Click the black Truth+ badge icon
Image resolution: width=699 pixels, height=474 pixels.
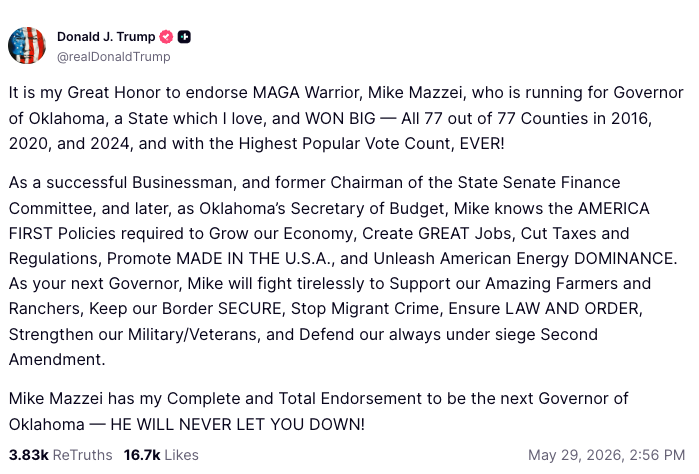click(184, 37)
